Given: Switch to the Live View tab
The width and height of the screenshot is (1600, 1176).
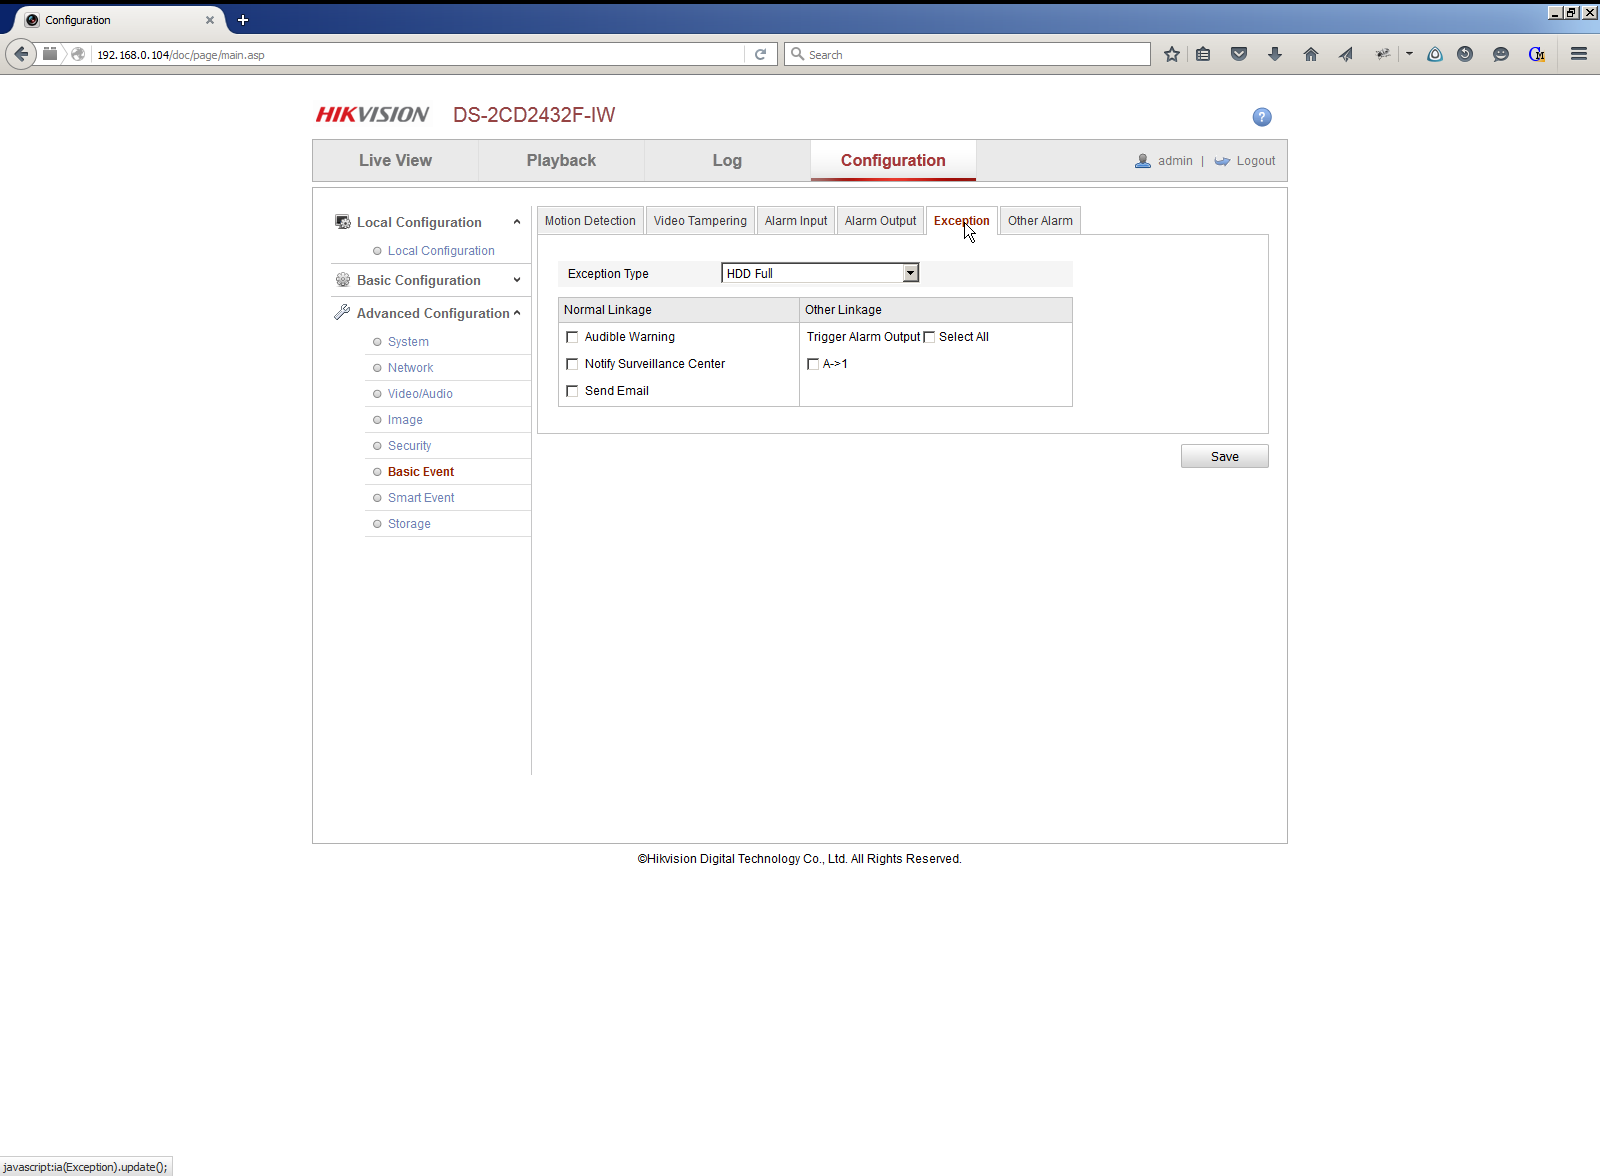Looking at the screenshot, I should pos(395,161).
